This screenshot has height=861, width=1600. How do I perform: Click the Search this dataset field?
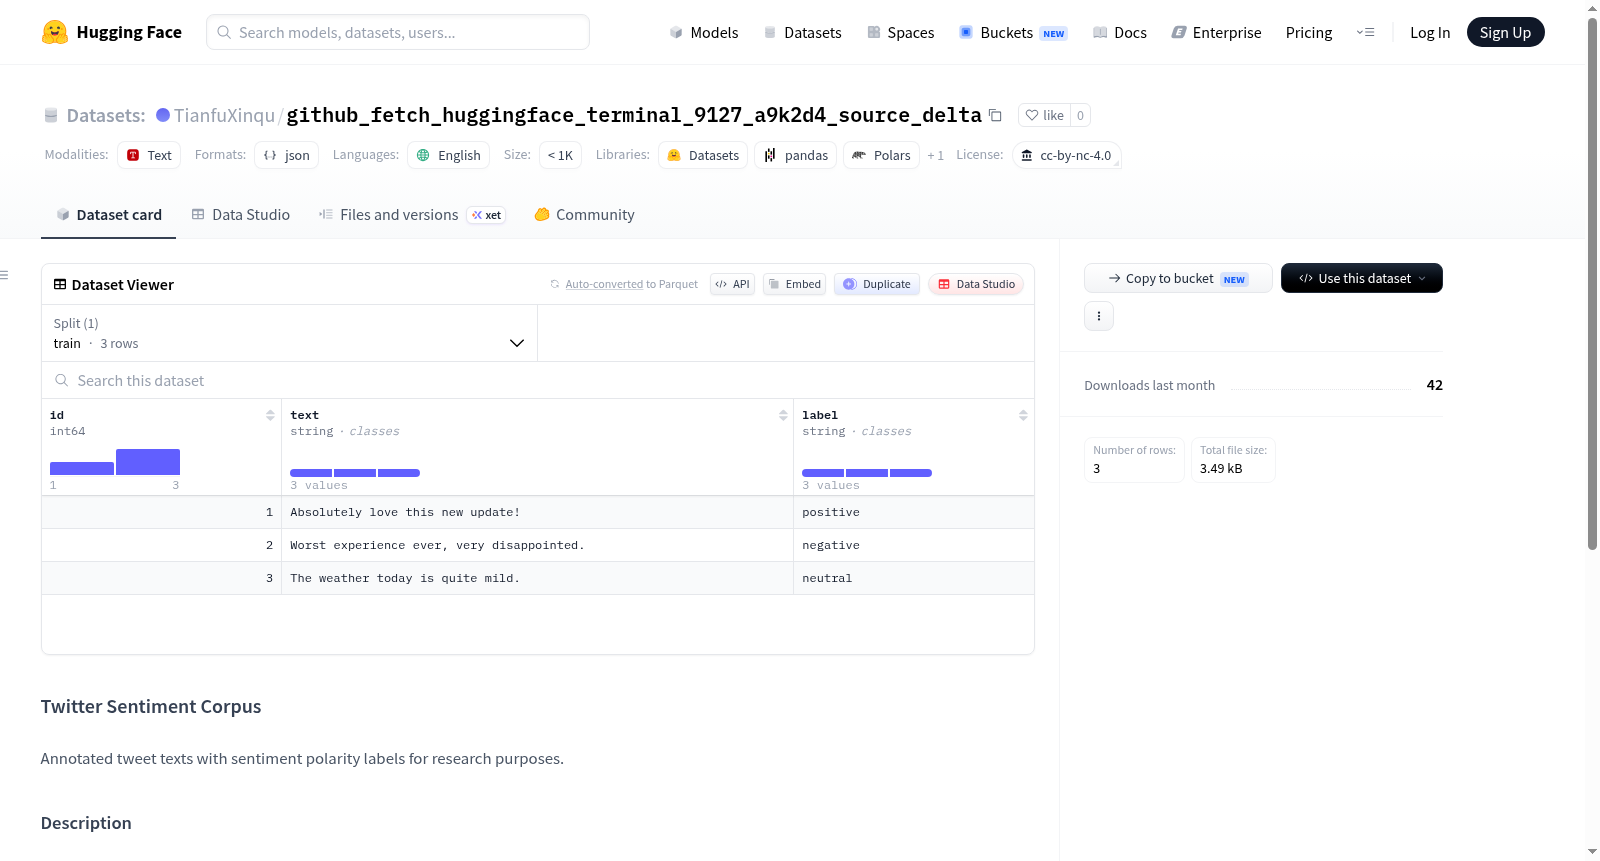tap(538, 380)
